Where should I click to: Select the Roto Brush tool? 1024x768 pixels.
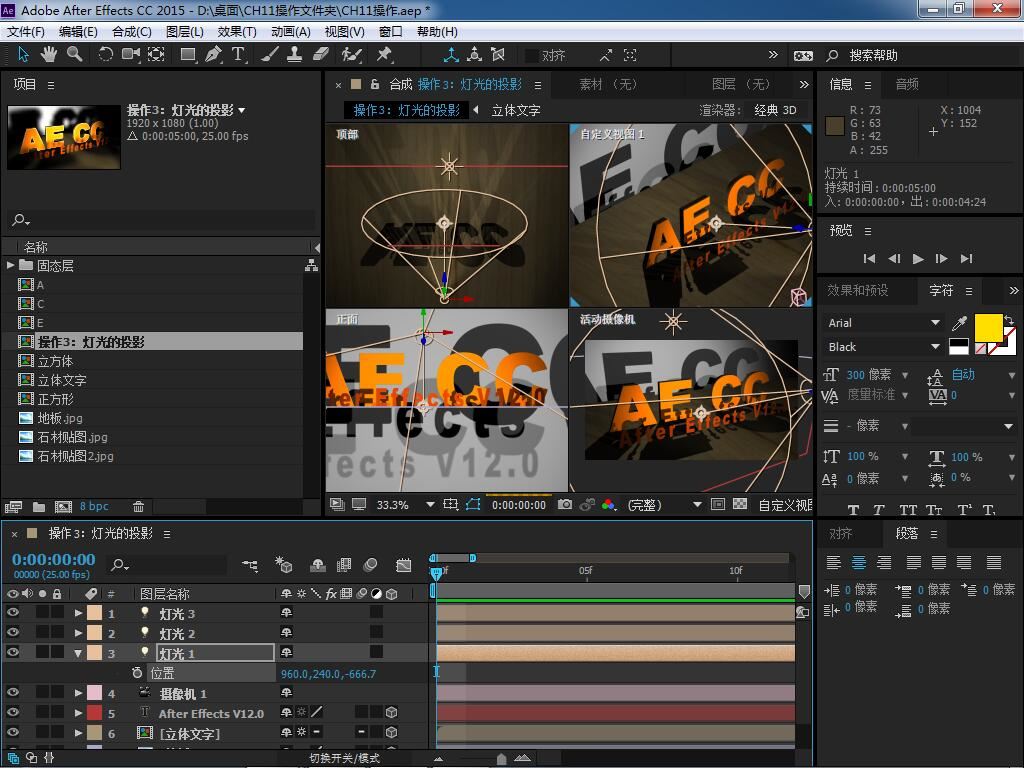[351, 55]
